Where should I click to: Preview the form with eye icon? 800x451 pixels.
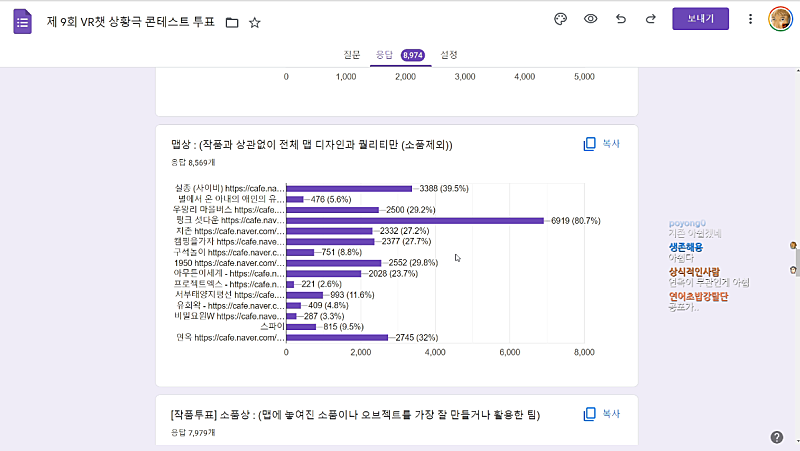(x=591, y=19)
